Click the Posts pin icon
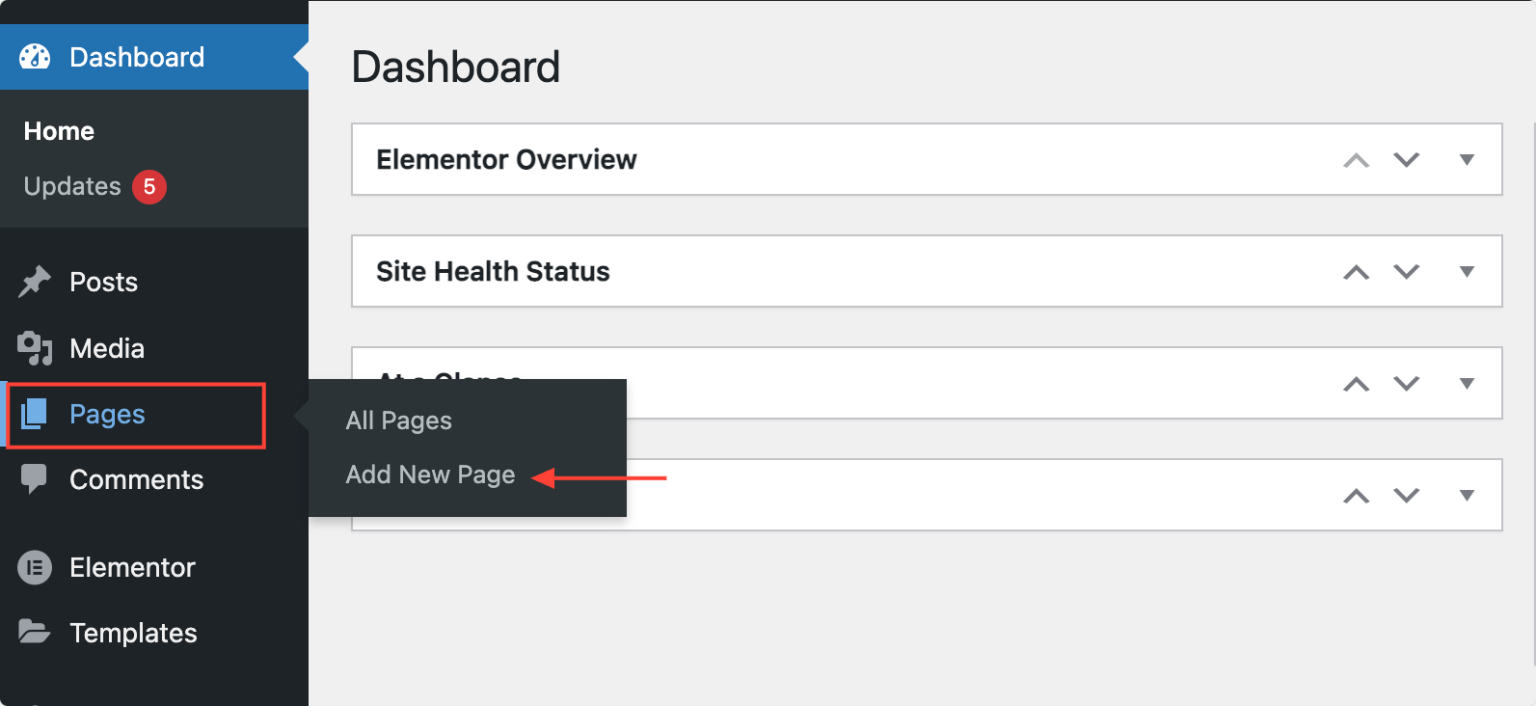The width and height of the screenshot is (1536, 706). pyautogui.click(x=33, y=281)
